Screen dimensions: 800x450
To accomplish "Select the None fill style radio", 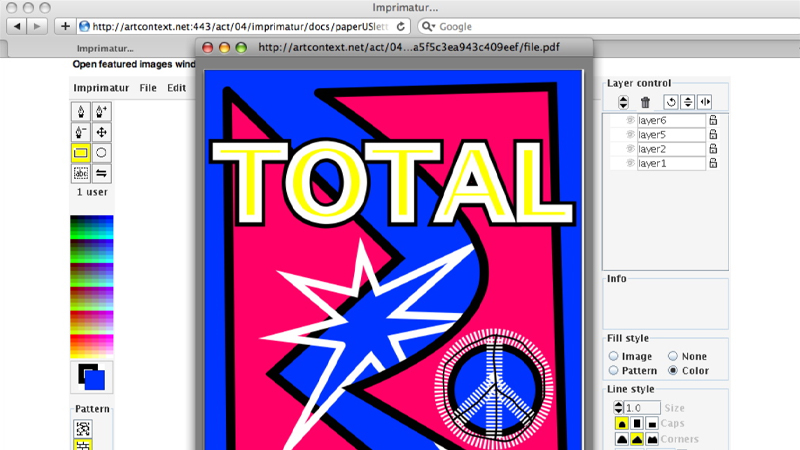I will 673,356.
